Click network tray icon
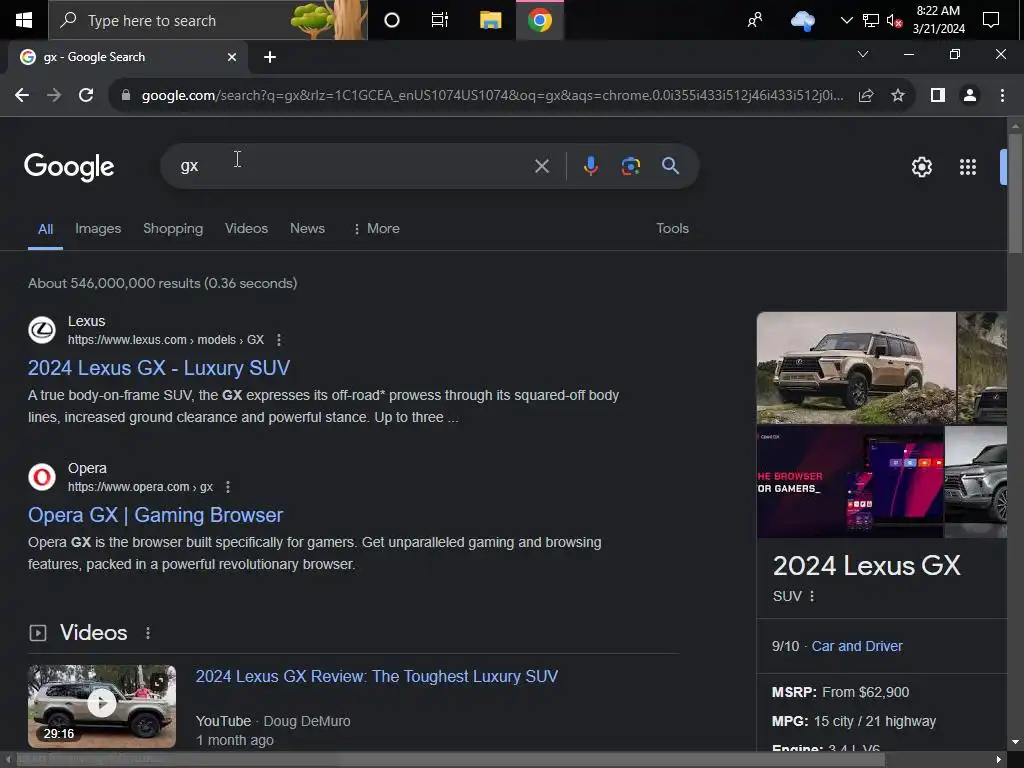This screenshot has height=768, width=1024. [871, 20]
